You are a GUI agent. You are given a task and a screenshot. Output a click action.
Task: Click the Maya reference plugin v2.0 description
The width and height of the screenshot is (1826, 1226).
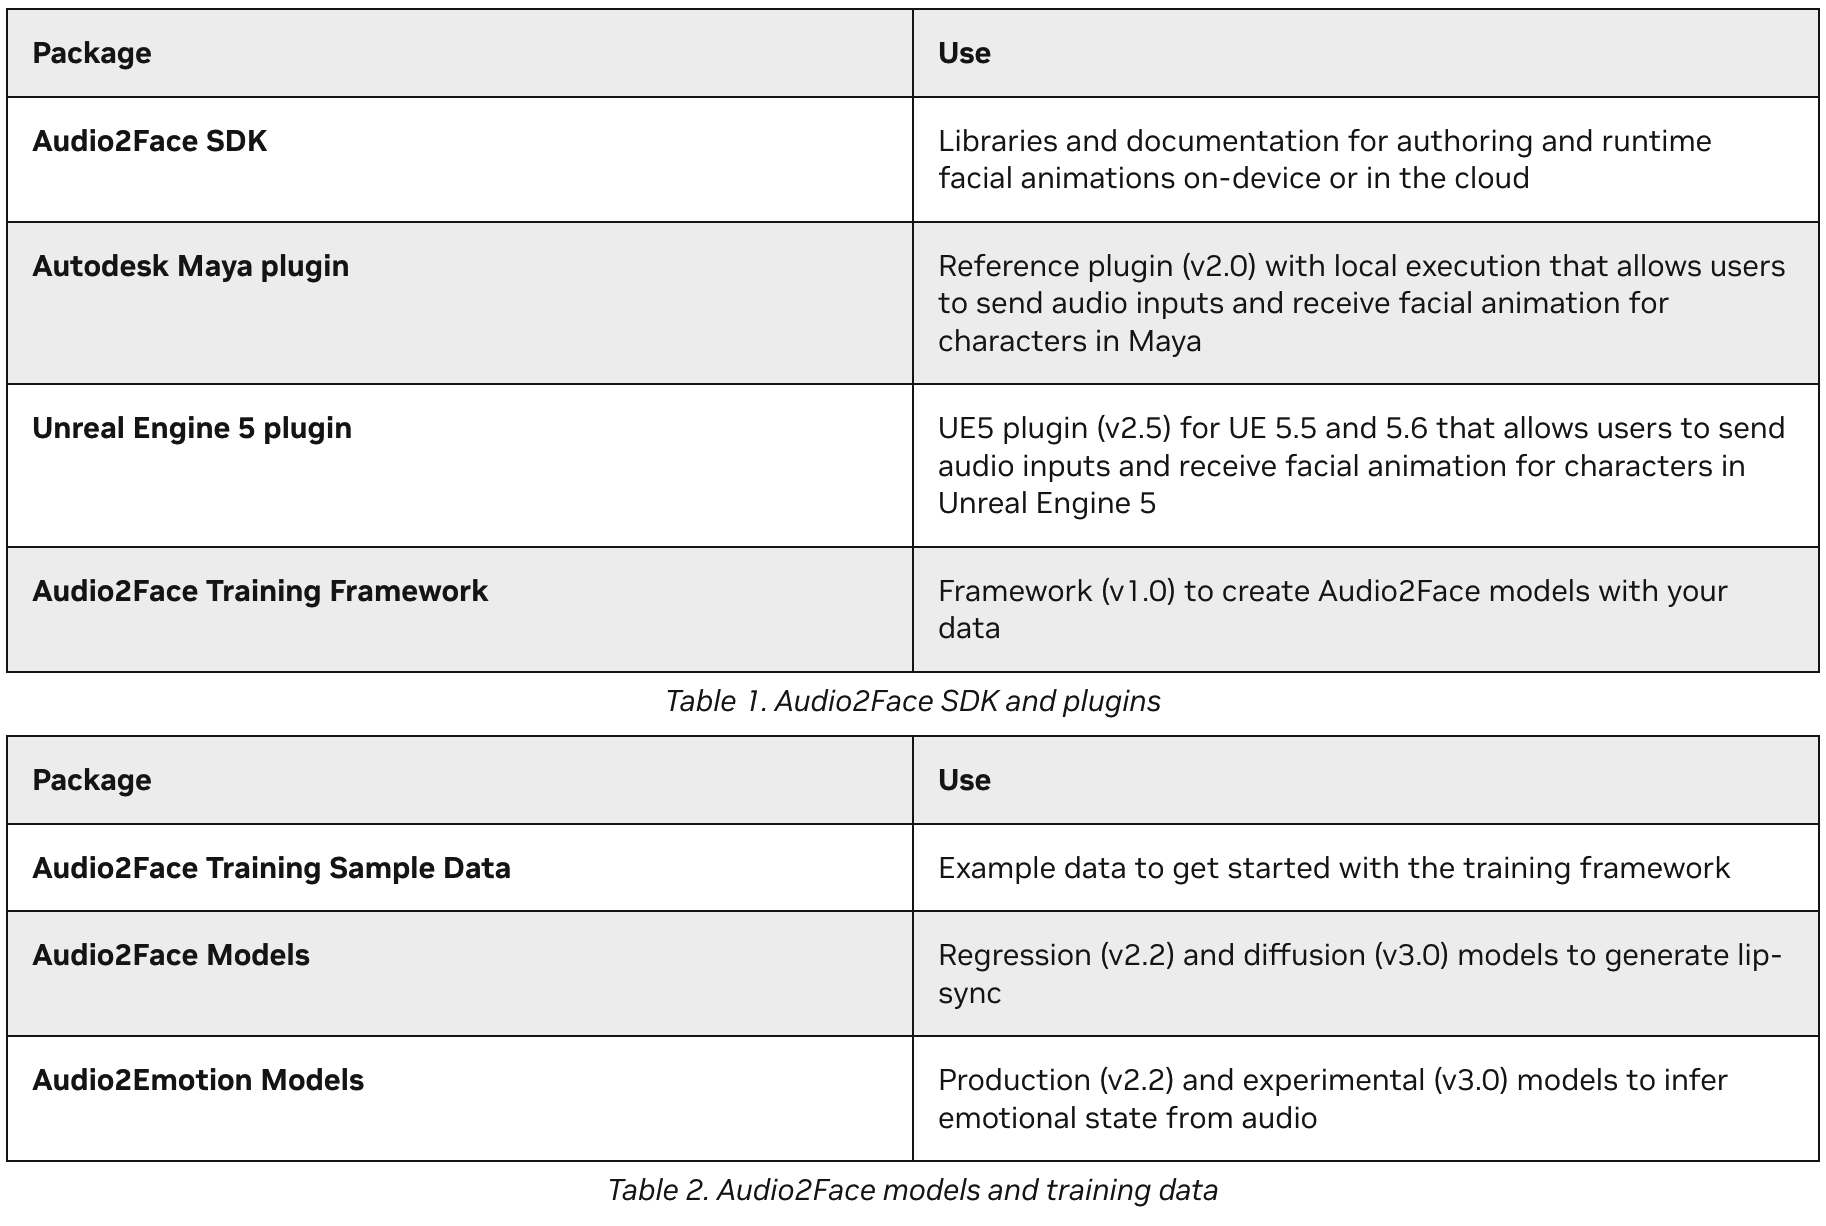pos(1360,303)
